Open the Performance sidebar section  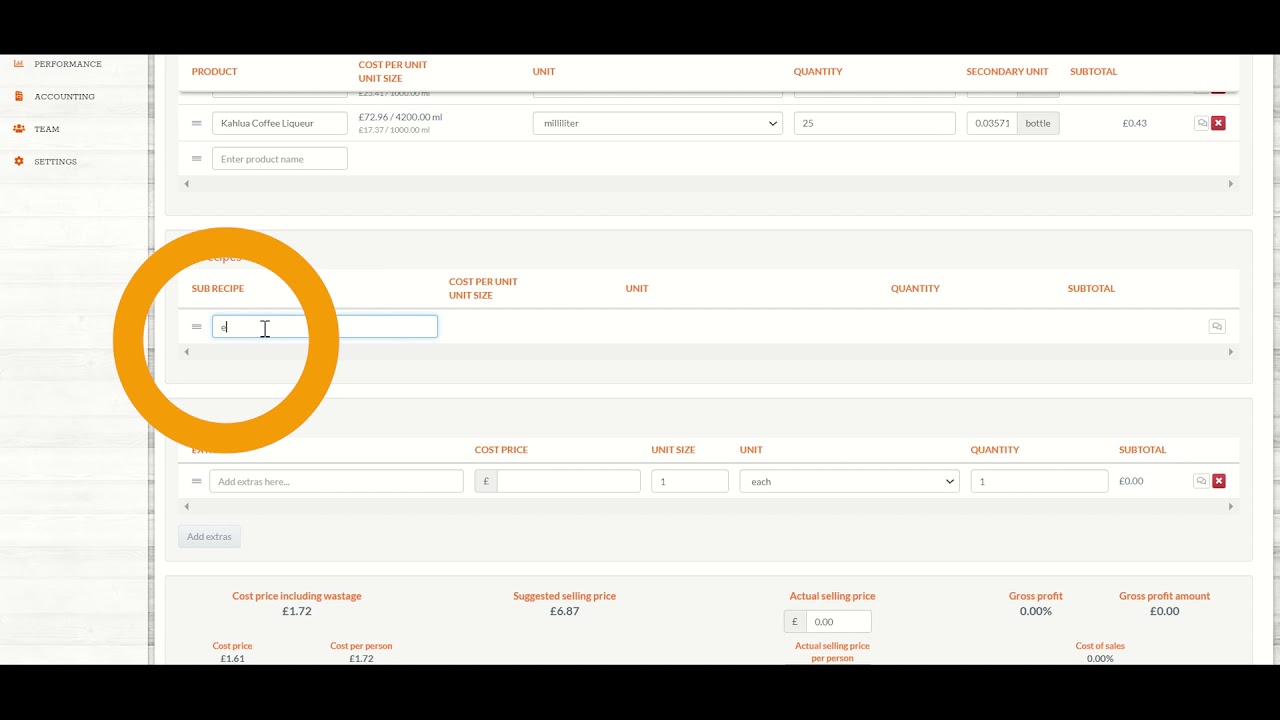[68, 64]
